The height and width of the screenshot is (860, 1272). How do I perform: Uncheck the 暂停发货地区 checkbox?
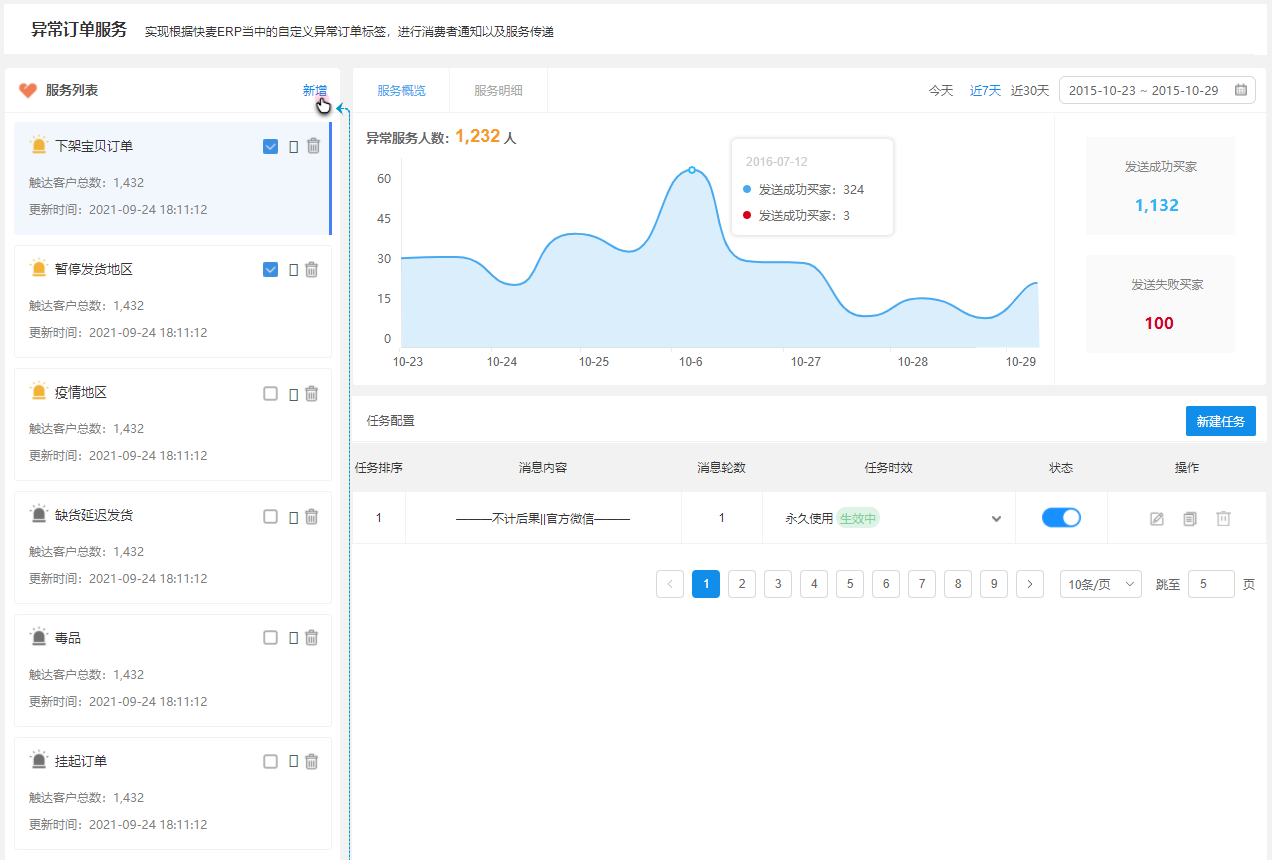[x=270, y=269]
